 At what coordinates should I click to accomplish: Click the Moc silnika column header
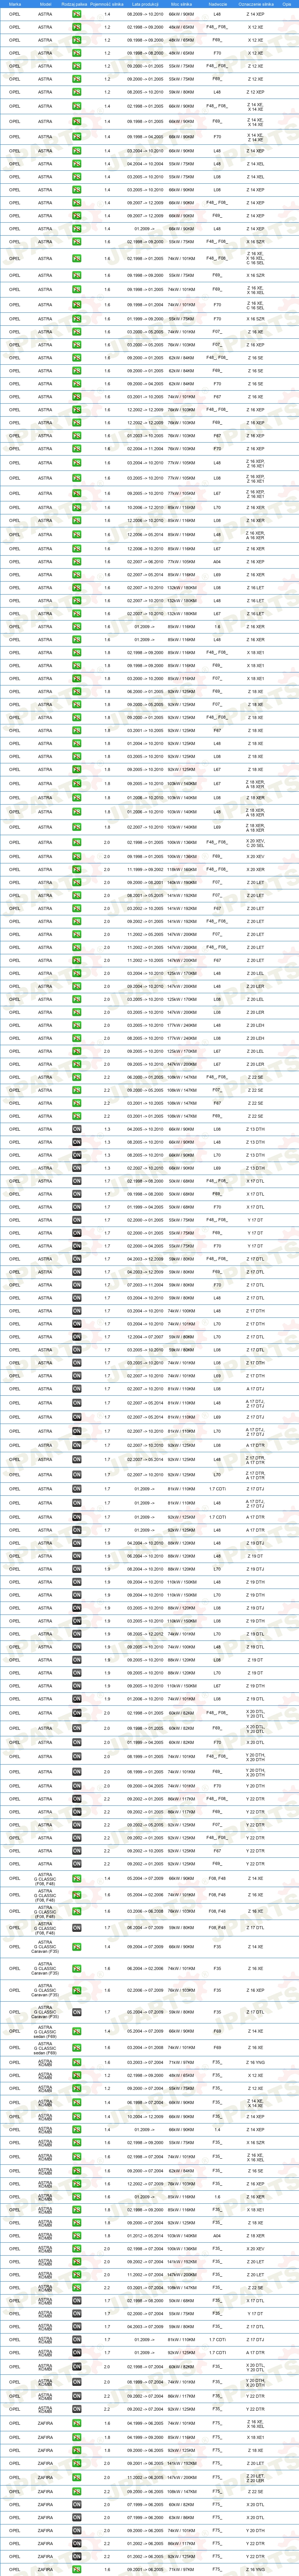[181, 4]
